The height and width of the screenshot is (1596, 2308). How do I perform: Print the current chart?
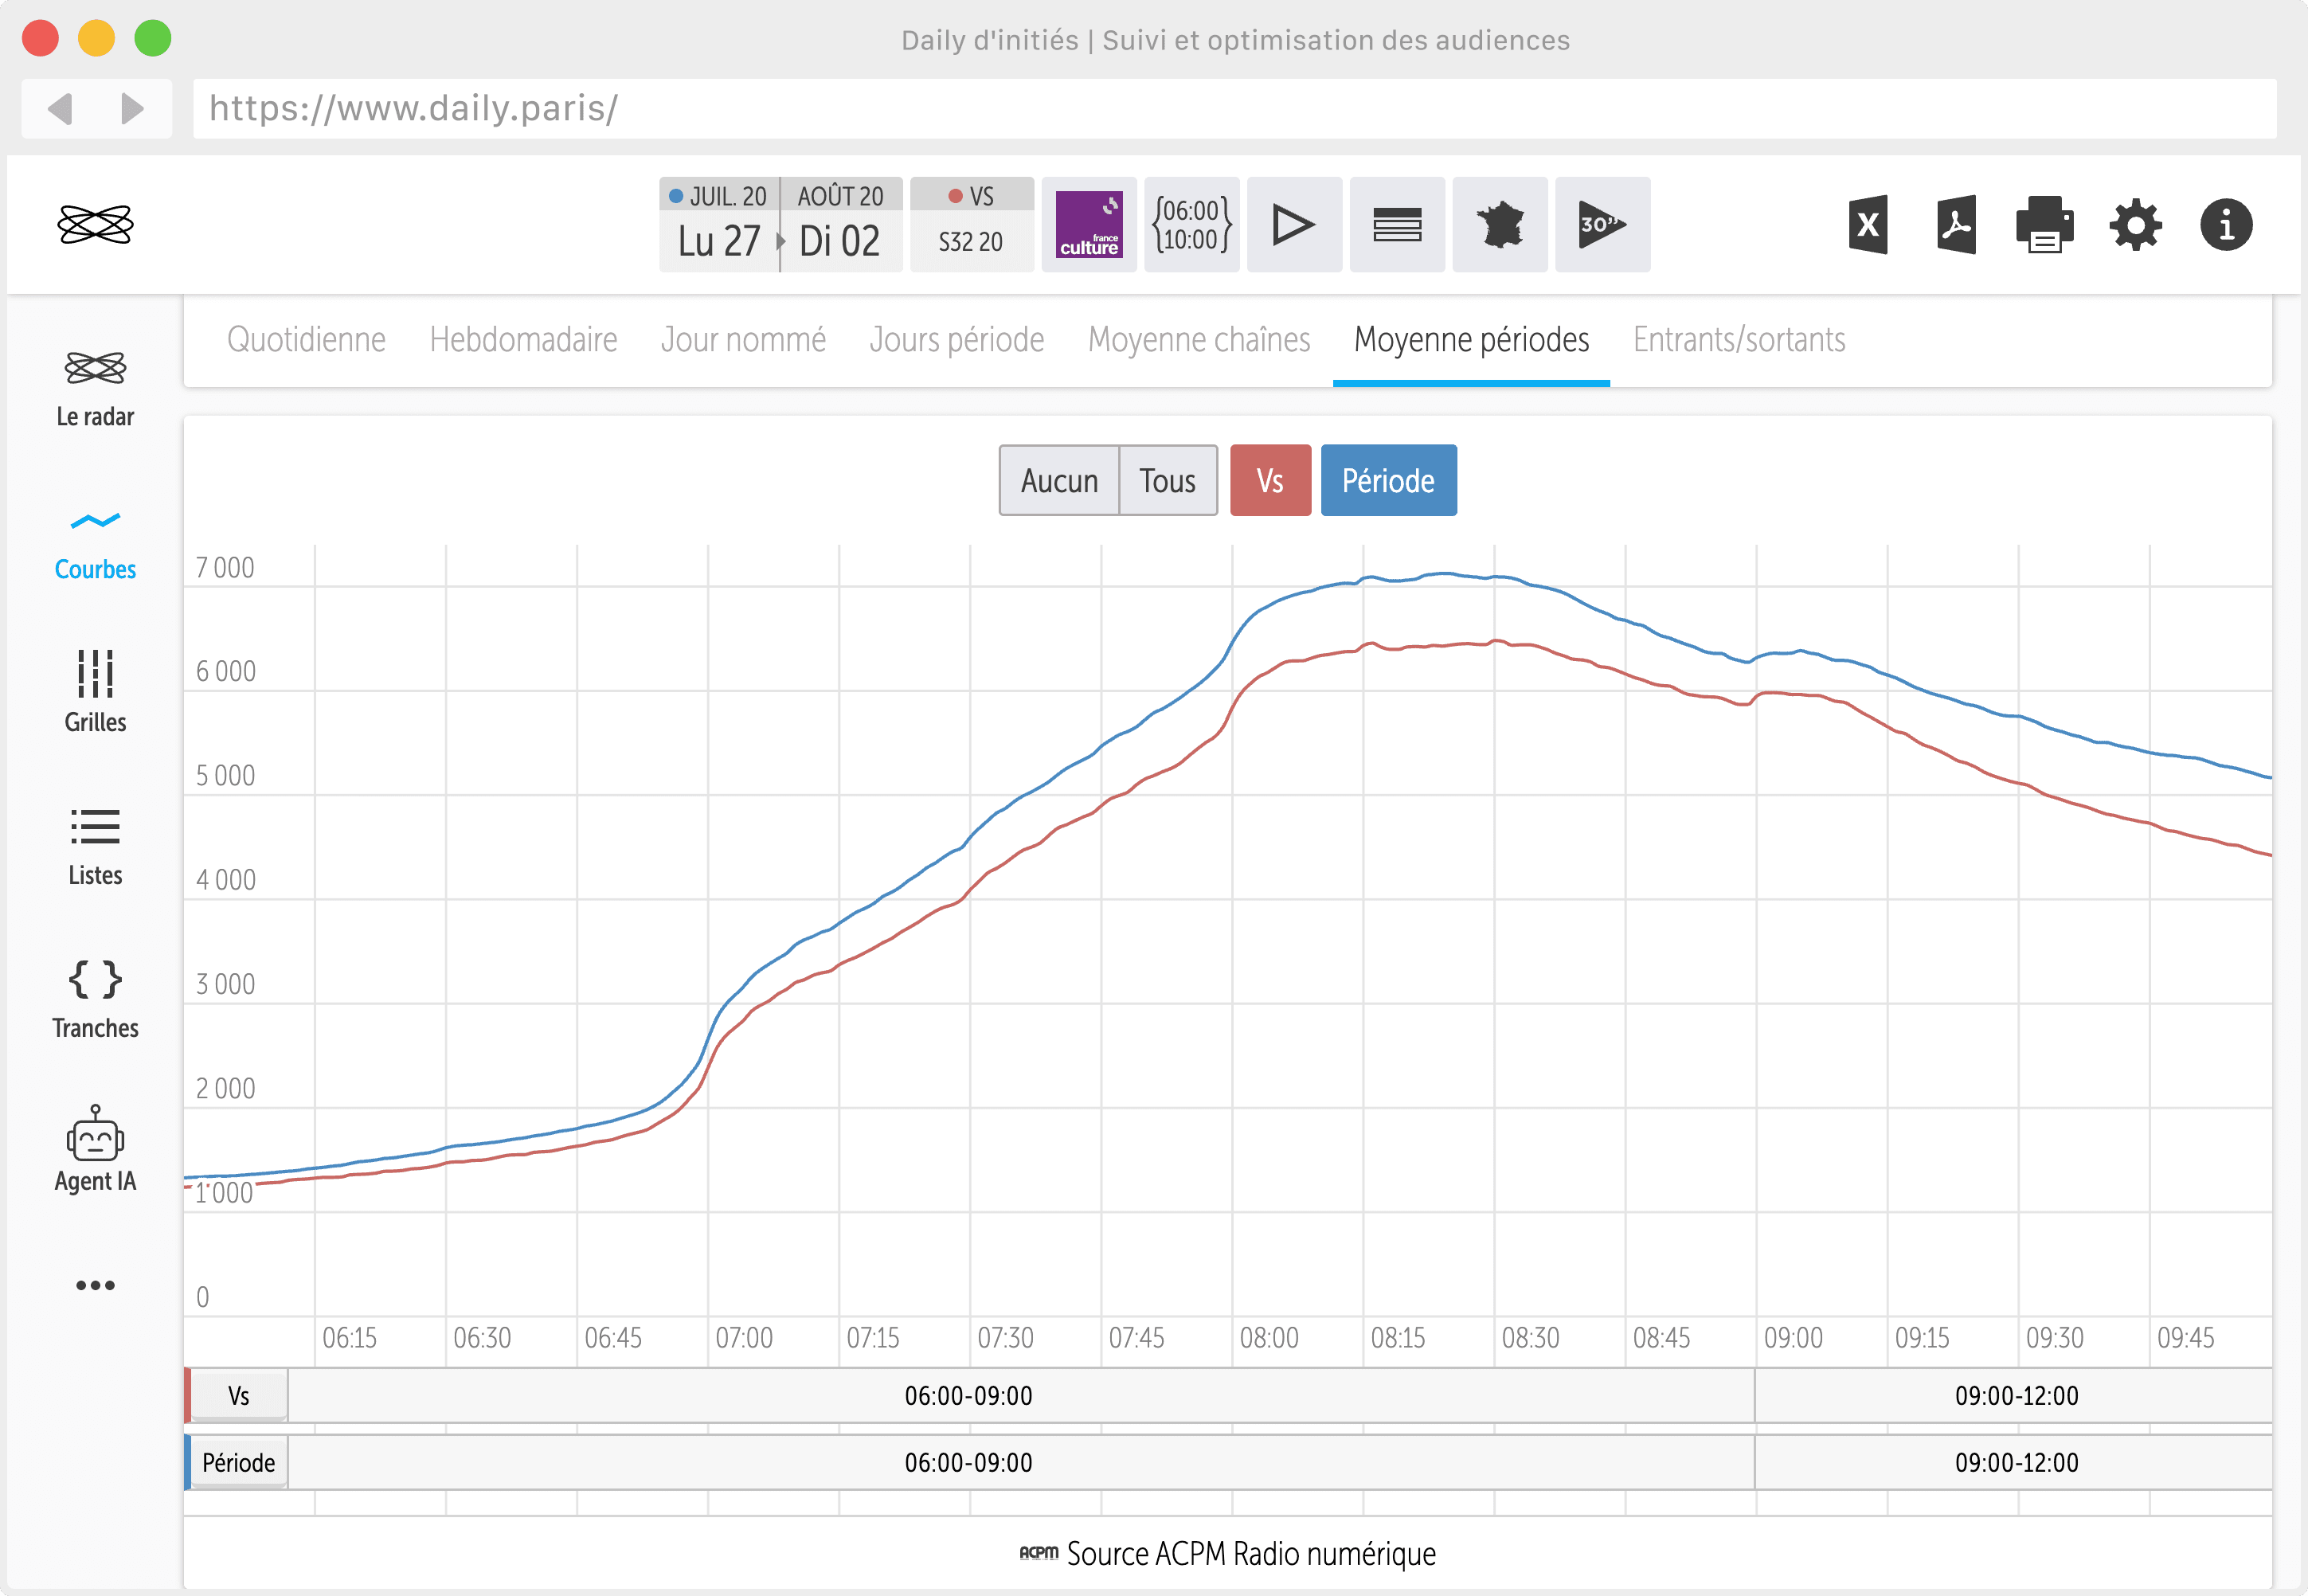[2044, 224]
